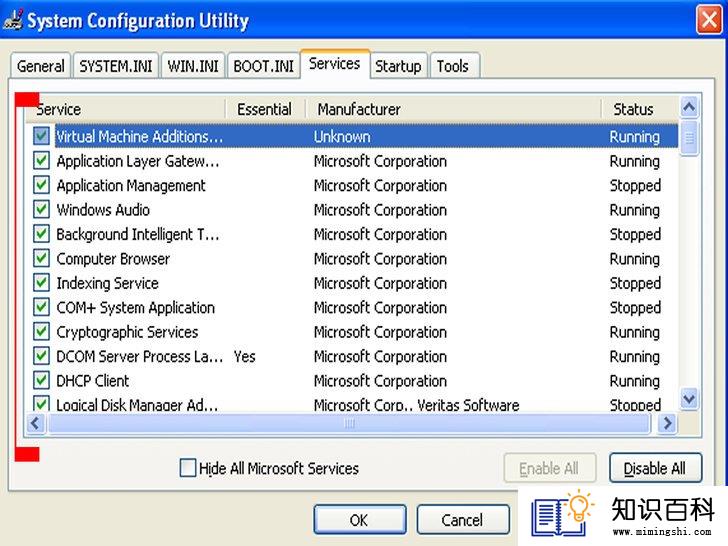728x546 pixels.
Task: Toggle the Indexing Service checkbox
Action: point(41,283)
